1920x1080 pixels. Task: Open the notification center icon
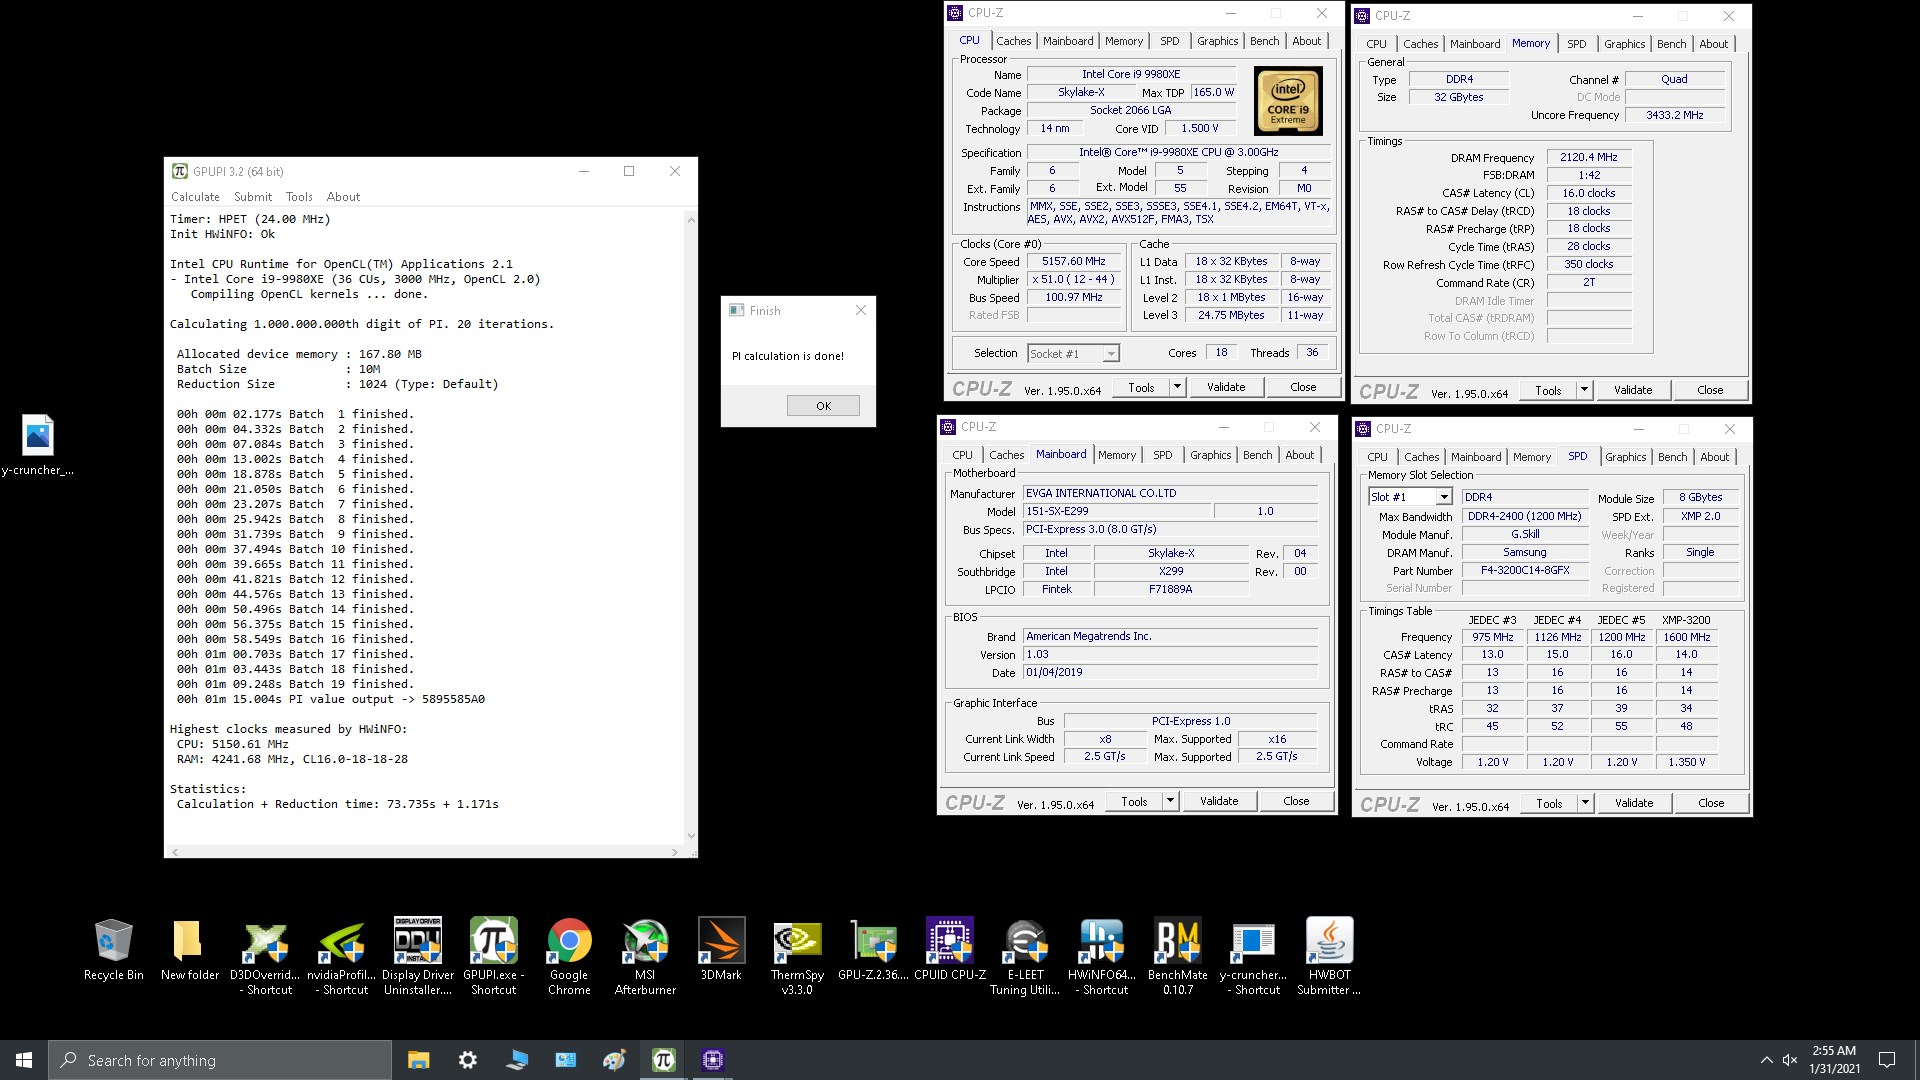pyautogui.click(x=1887, y=1060)
